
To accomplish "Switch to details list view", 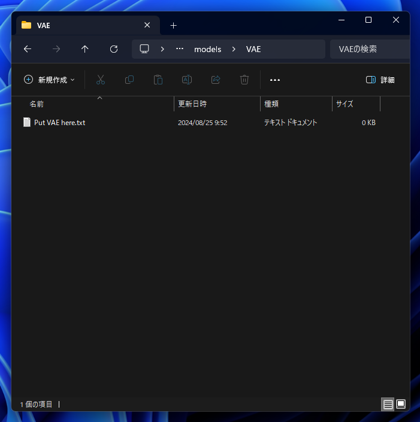I will click(388, 404).
